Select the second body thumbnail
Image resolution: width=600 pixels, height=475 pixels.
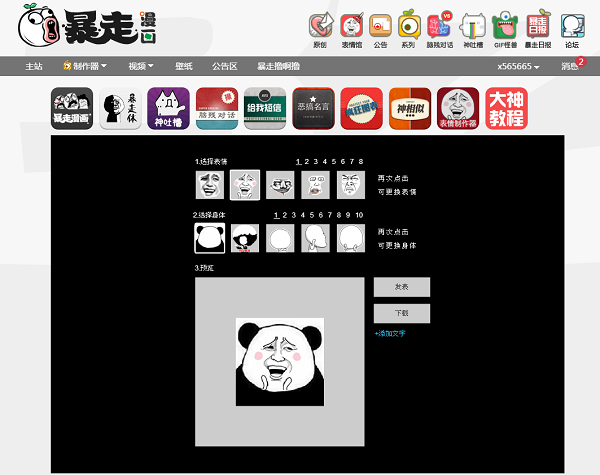coord(245,238)
